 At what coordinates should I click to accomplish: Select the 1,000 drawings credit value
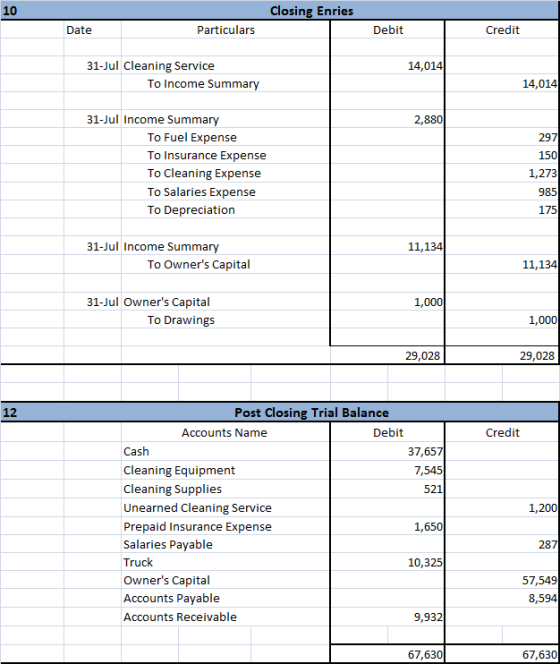(x=543, y=320)
